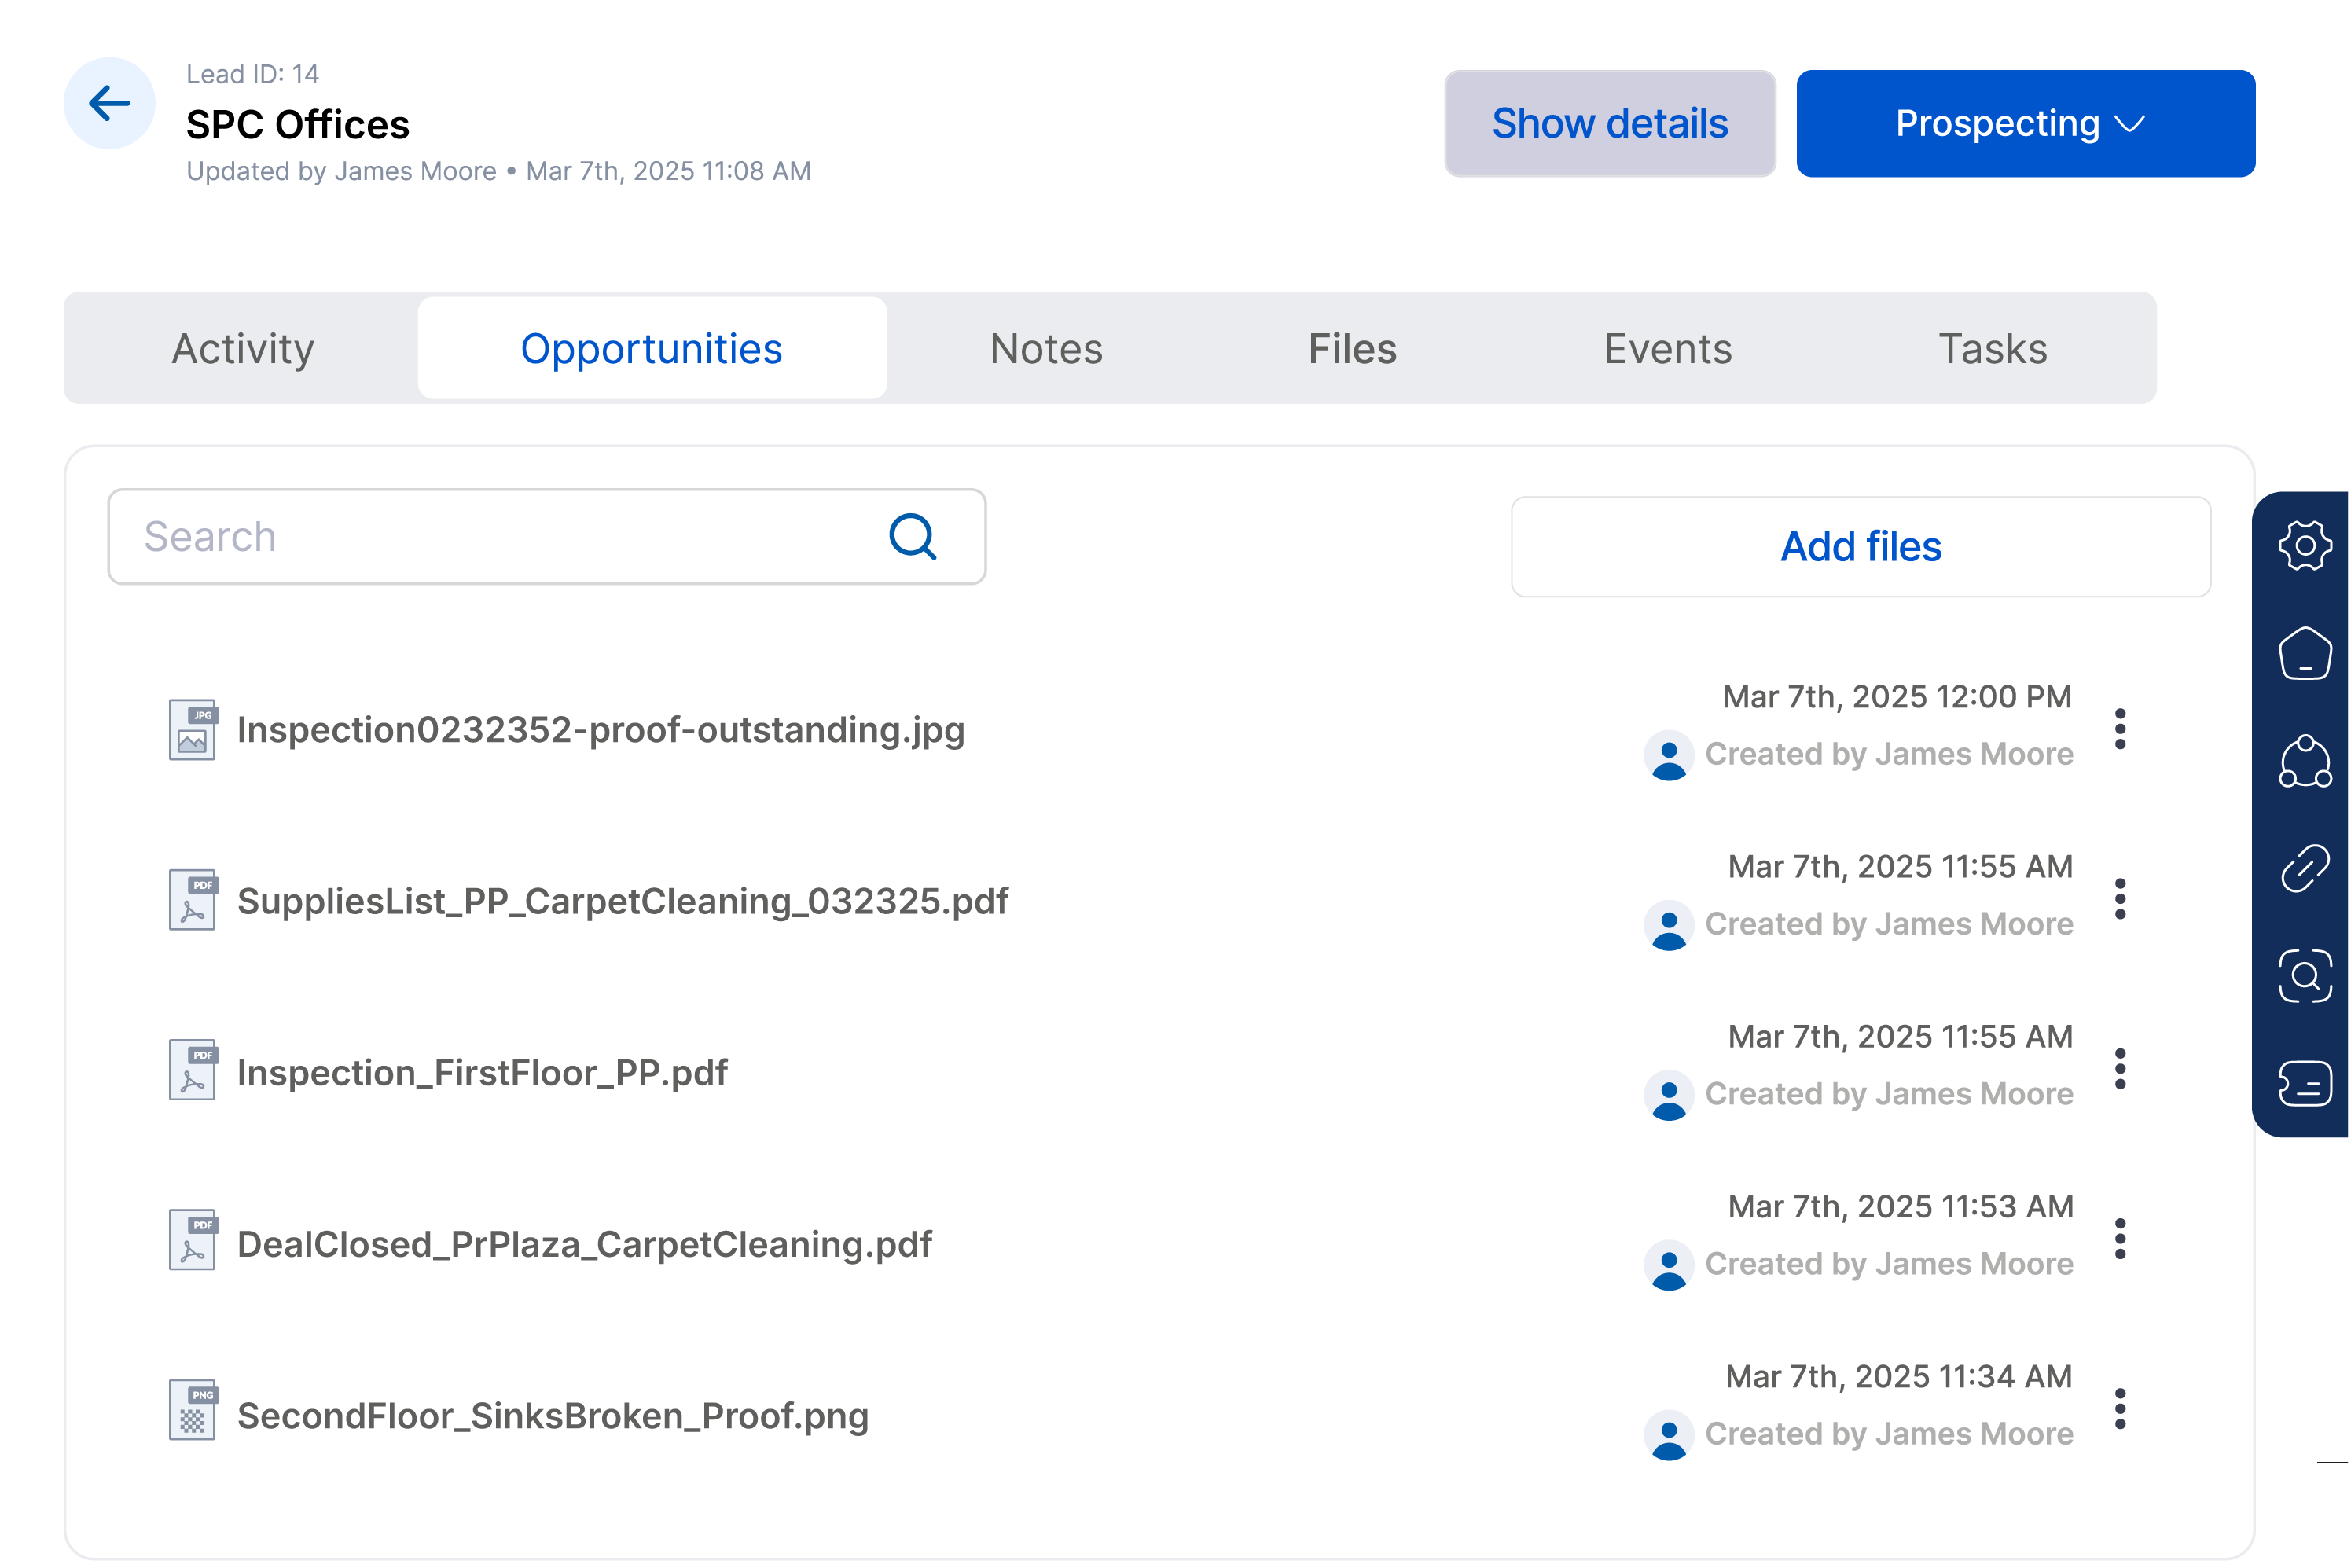Click the link icon in the sidebar
The height and width of the screenshot is (1568, 2351).
click(x=2304, y=868)
